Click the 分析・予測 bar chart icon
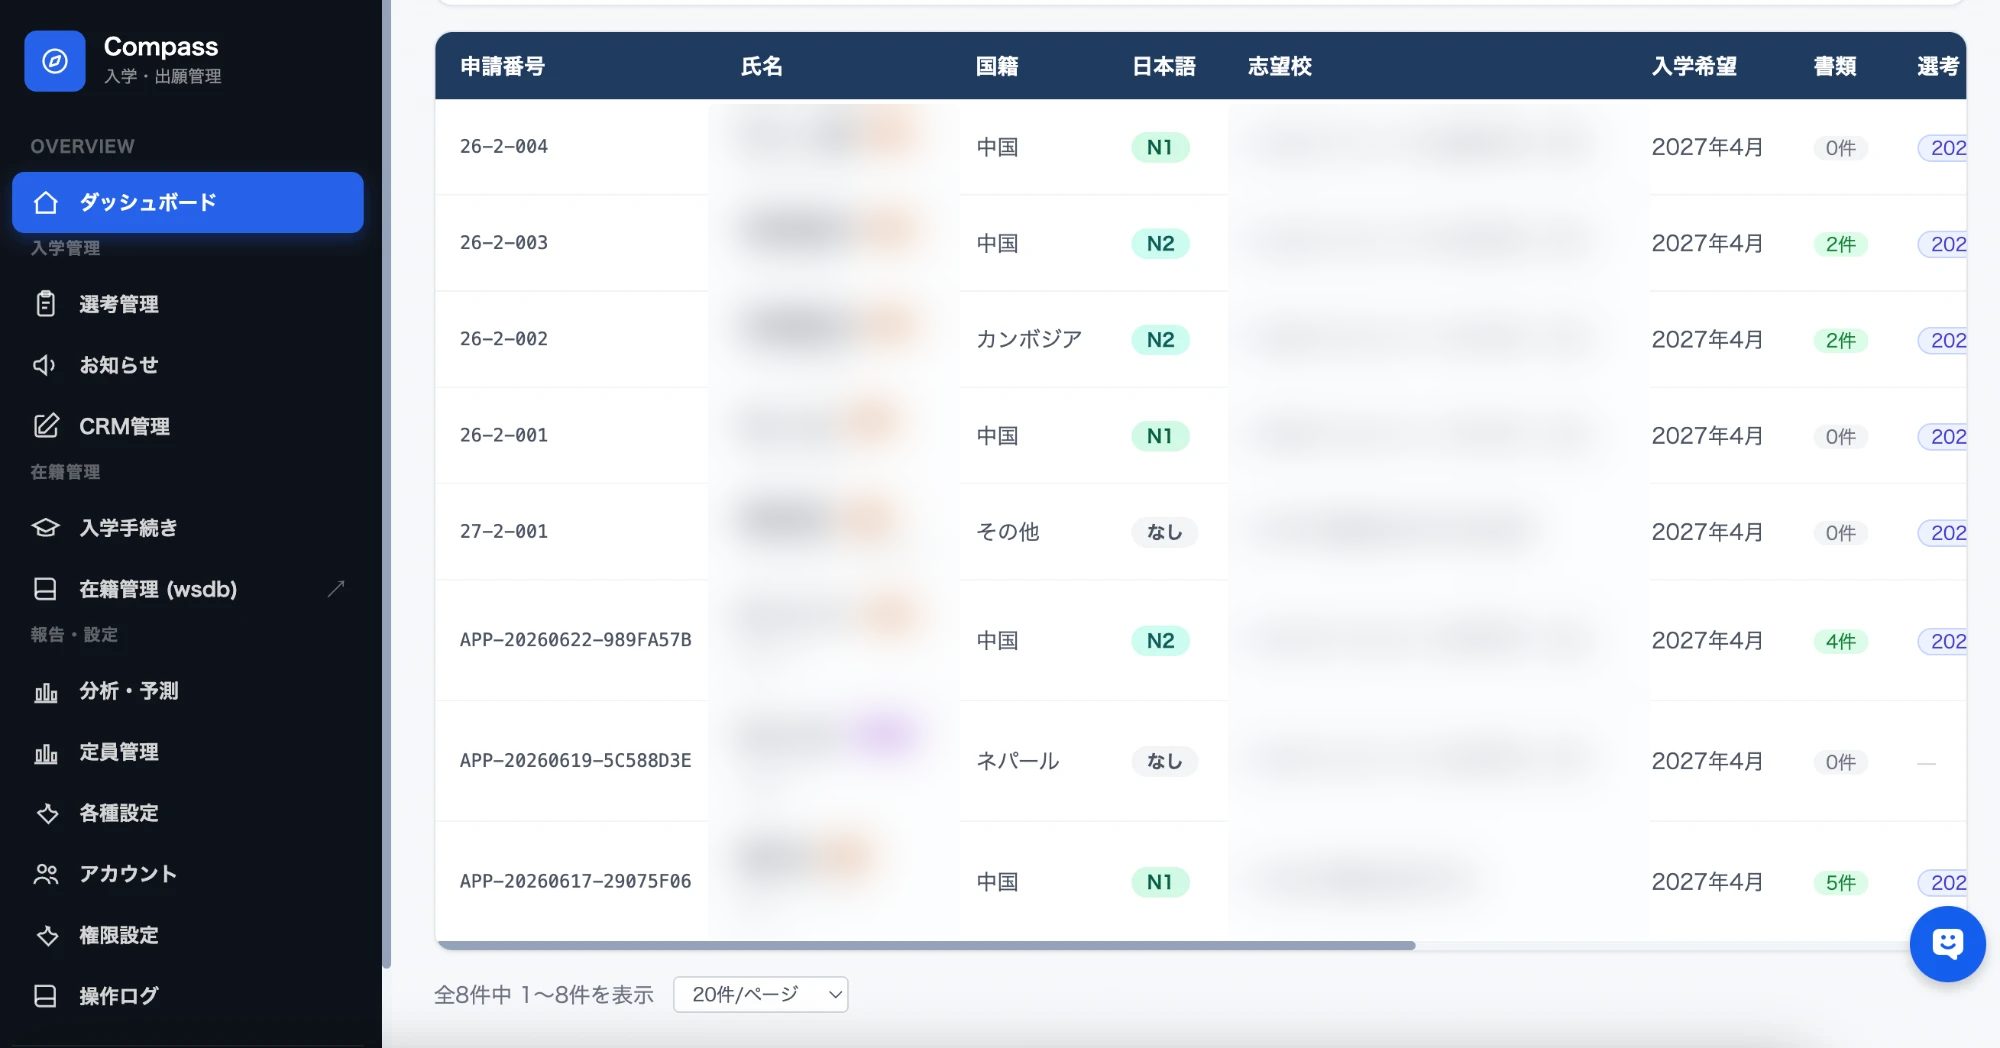This screenshot has width=2000, height=1048. [x=46, y=691]
